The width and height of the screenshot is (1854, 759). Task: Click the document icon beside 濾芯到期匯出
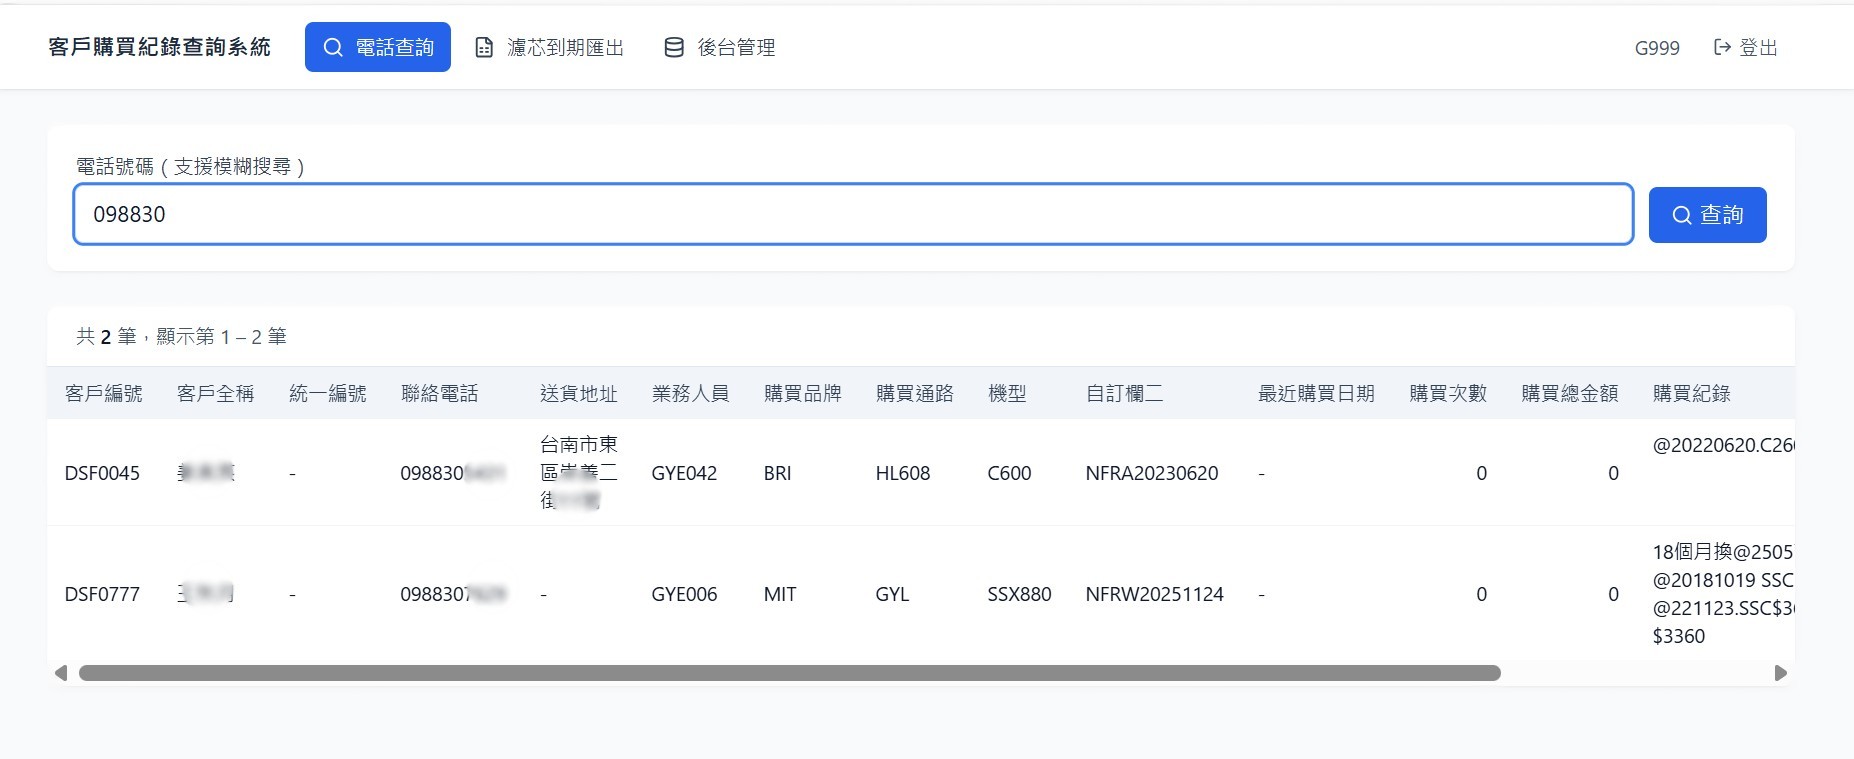pyautogui.click(x=484, y=47)
